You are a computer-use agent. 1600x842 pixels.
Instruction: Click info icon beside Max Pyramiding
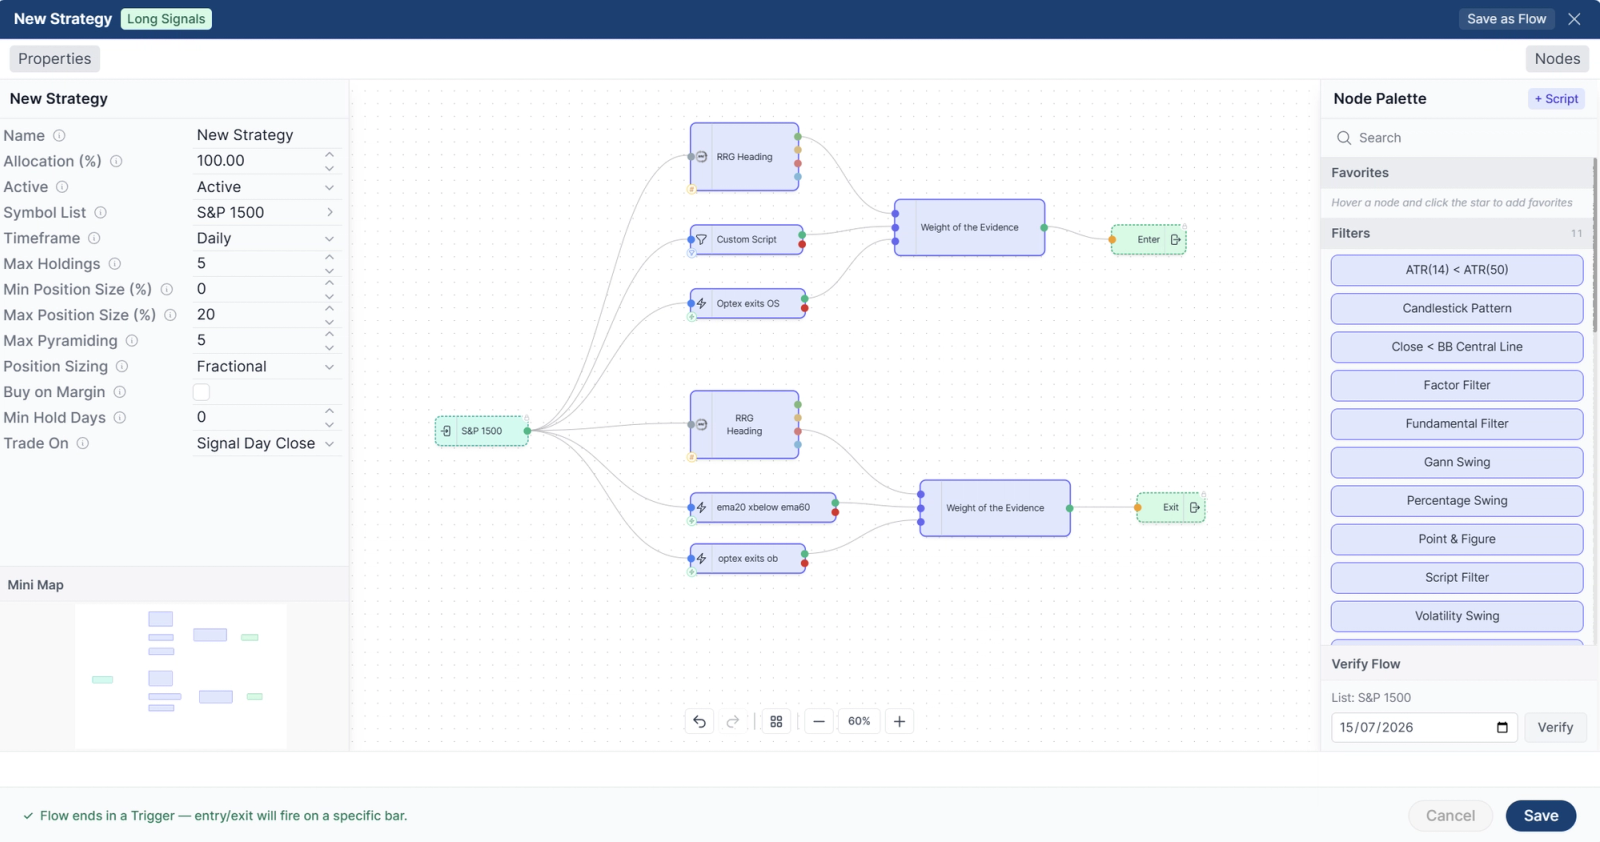pyautogui.click(x=131, y=341)
